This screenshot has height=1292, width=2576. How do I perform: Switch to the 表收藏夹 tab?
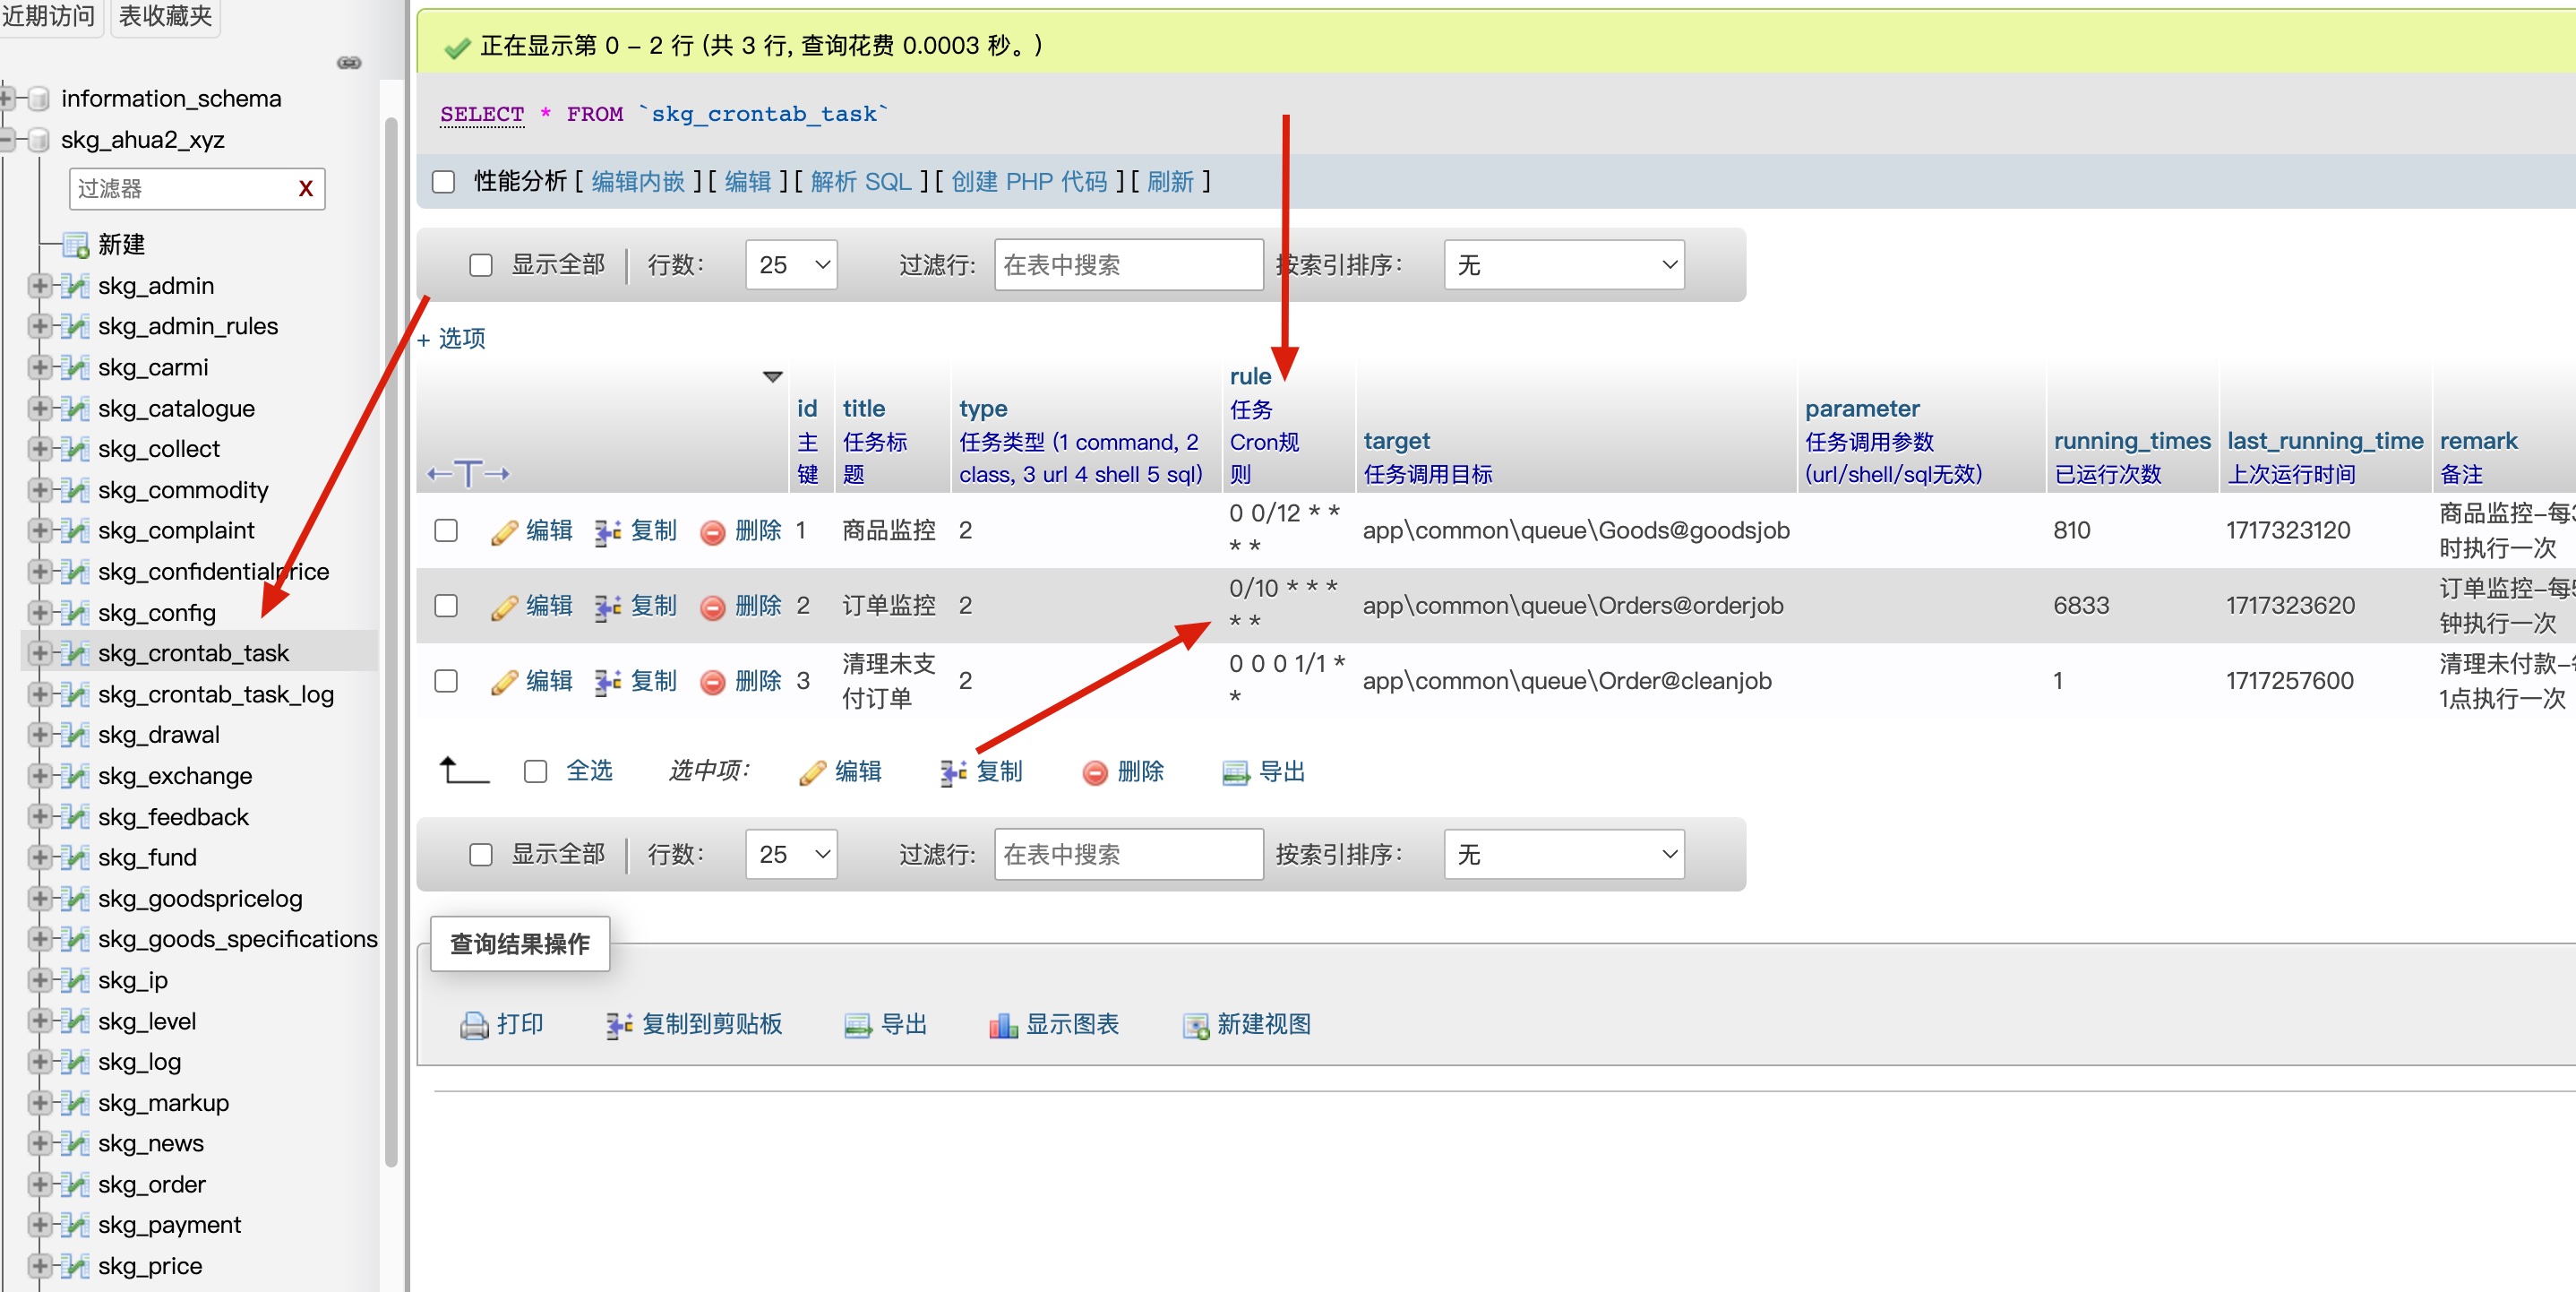click(x=165, y=16)
